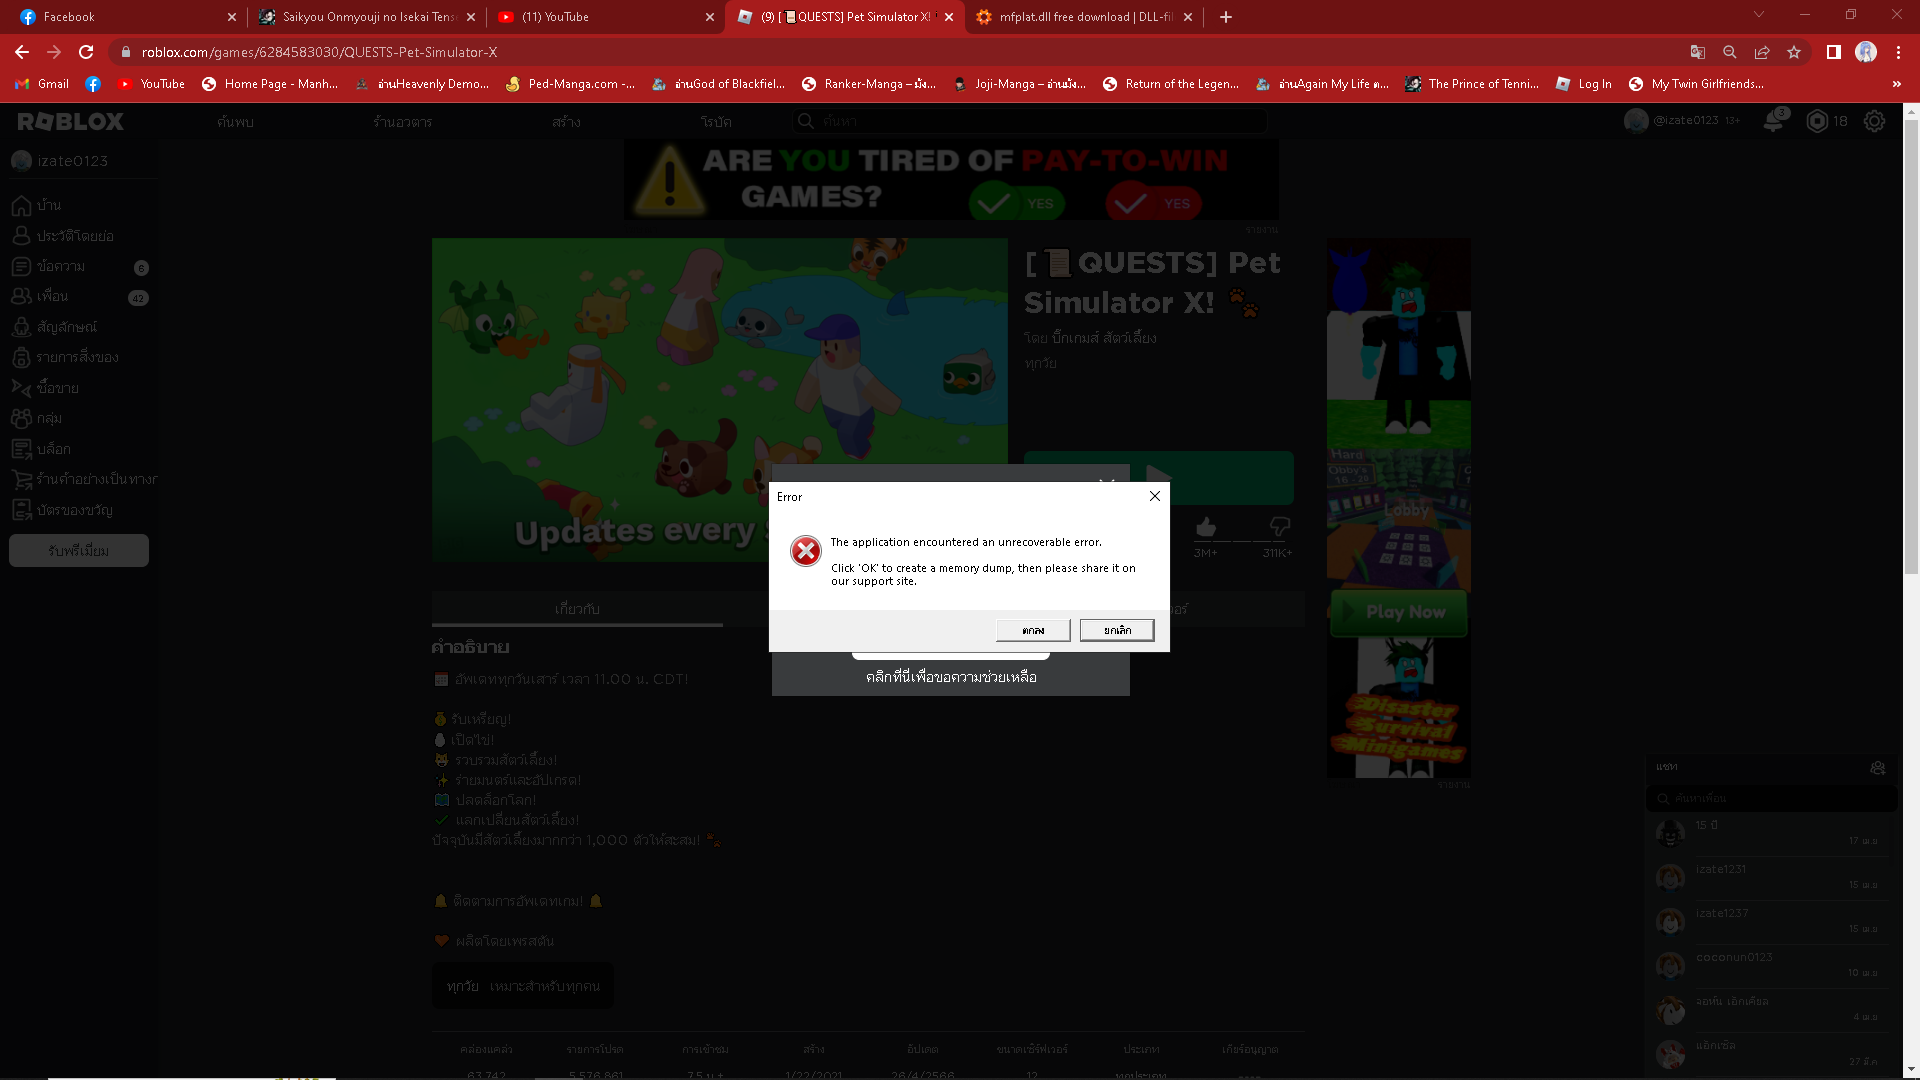Reload the page with refresh icon
This screenshot has height=1080, width=1920.
(86, 52)
